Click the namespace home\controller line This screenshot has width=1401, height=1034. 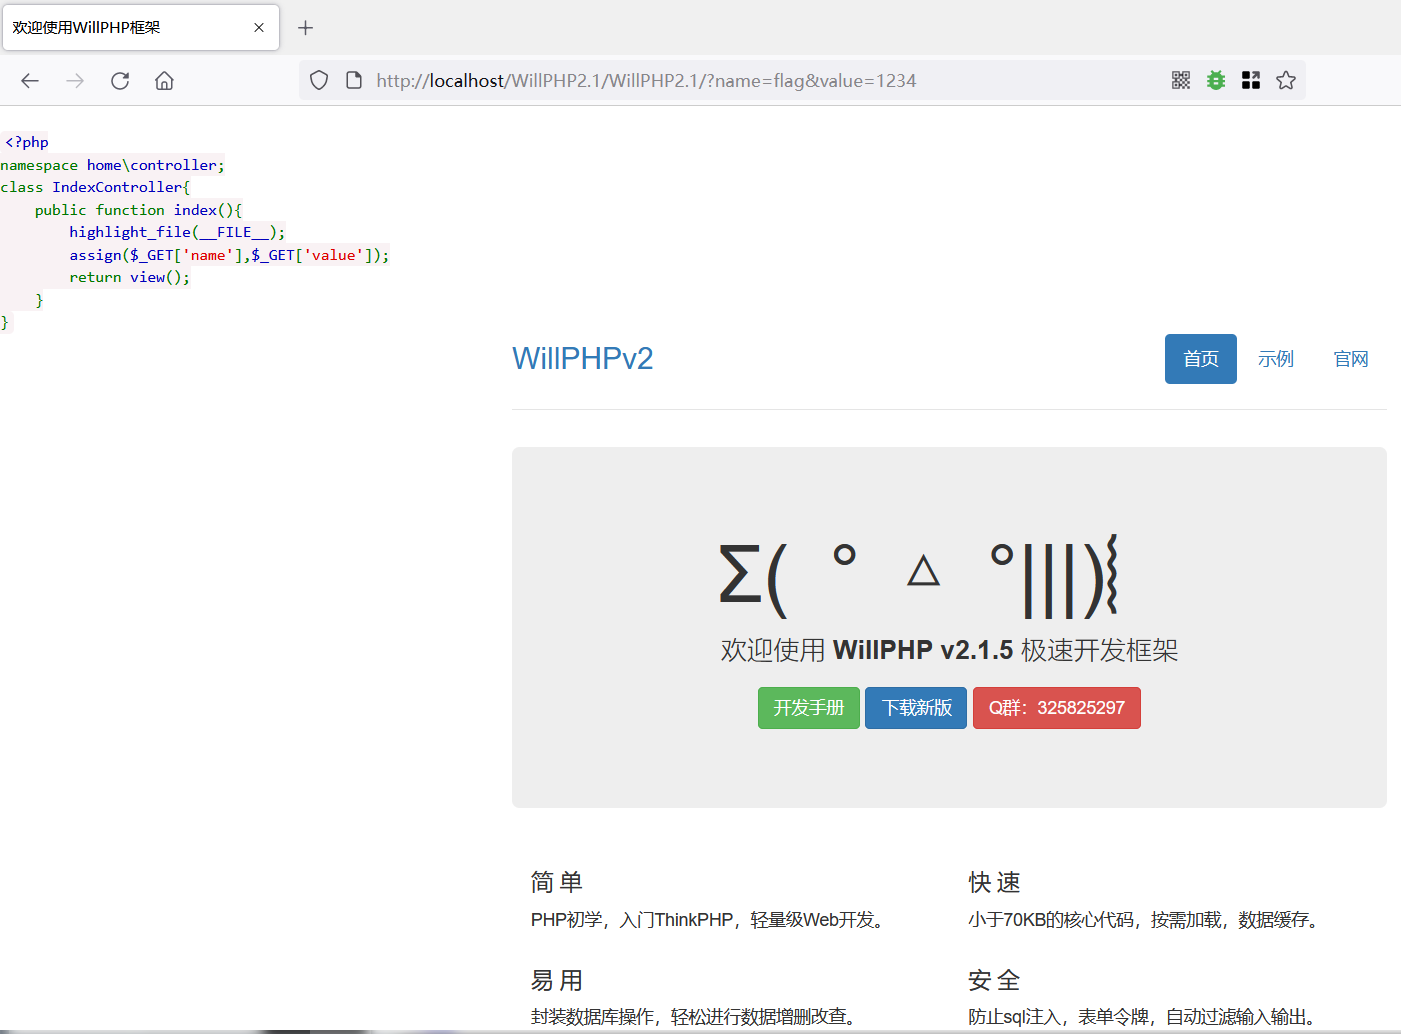(x=113, y=165)
